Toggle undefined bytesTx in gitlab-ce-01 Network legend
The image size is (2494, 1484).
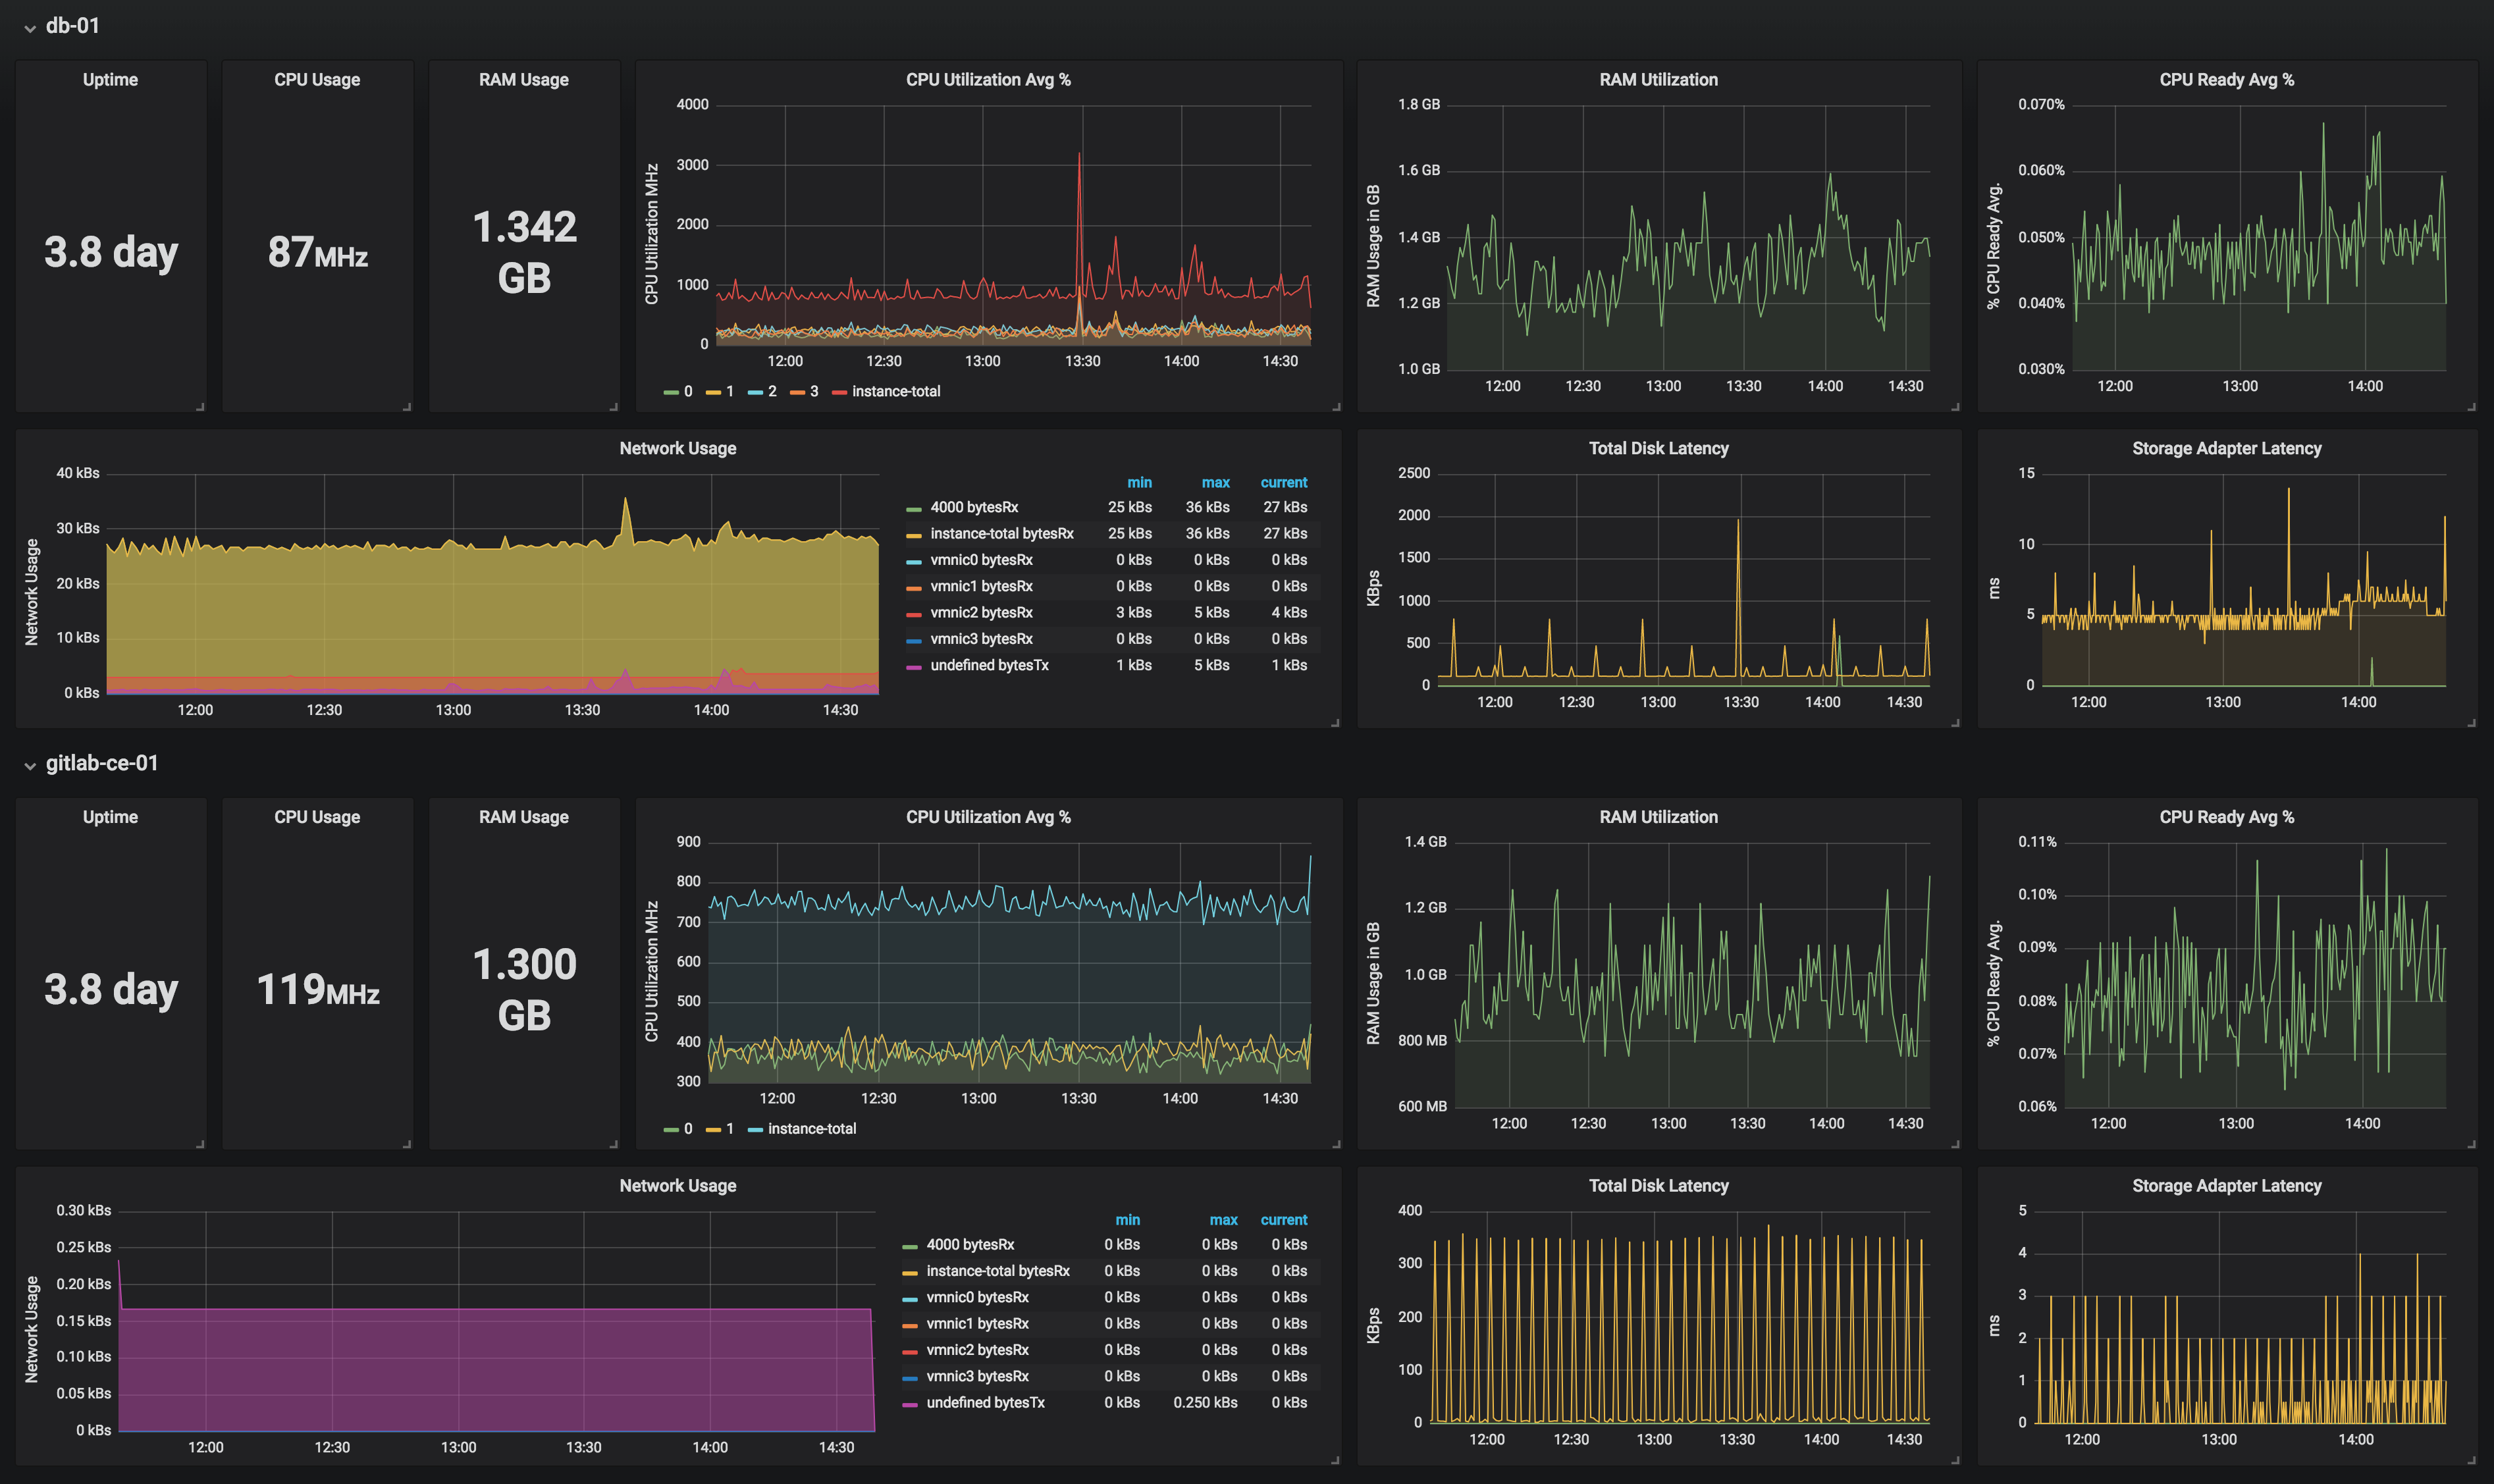tap(985, 1403)
